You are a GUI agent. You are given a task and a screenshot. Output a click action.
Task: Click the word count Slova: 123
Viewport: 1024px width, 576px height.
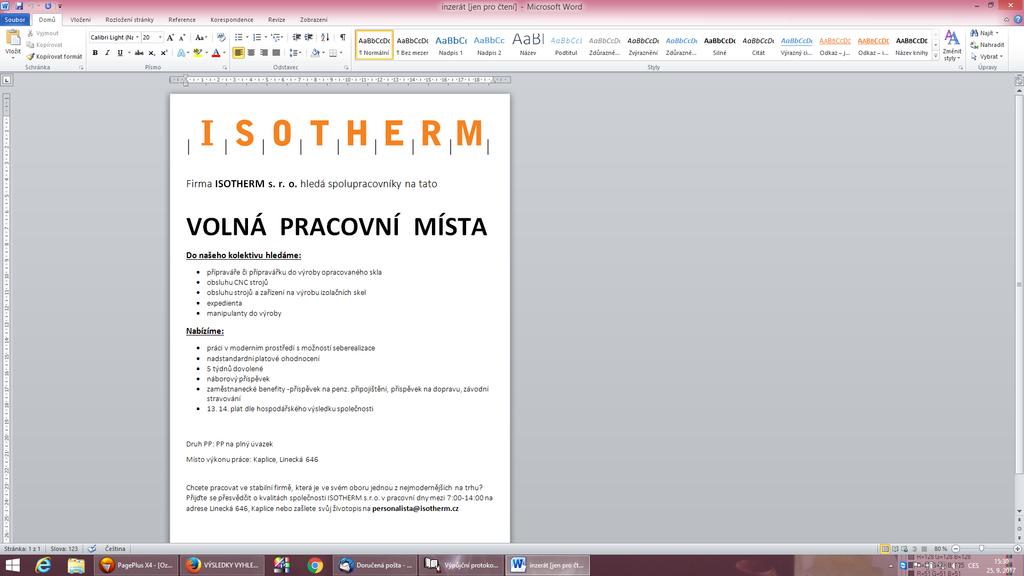tap(64, 549)
